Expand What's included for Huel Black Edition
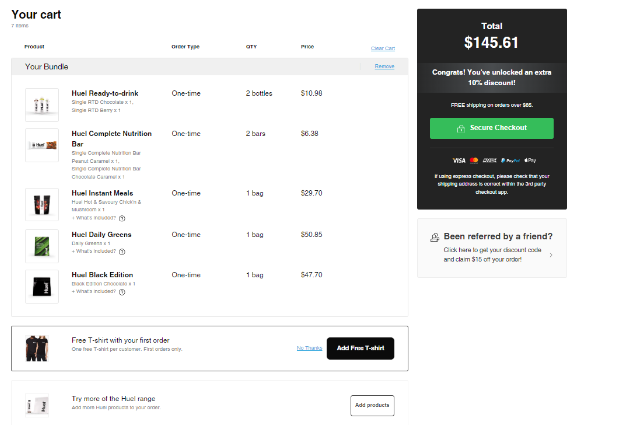This screenshot has height=439, width=624. [95, 291]
